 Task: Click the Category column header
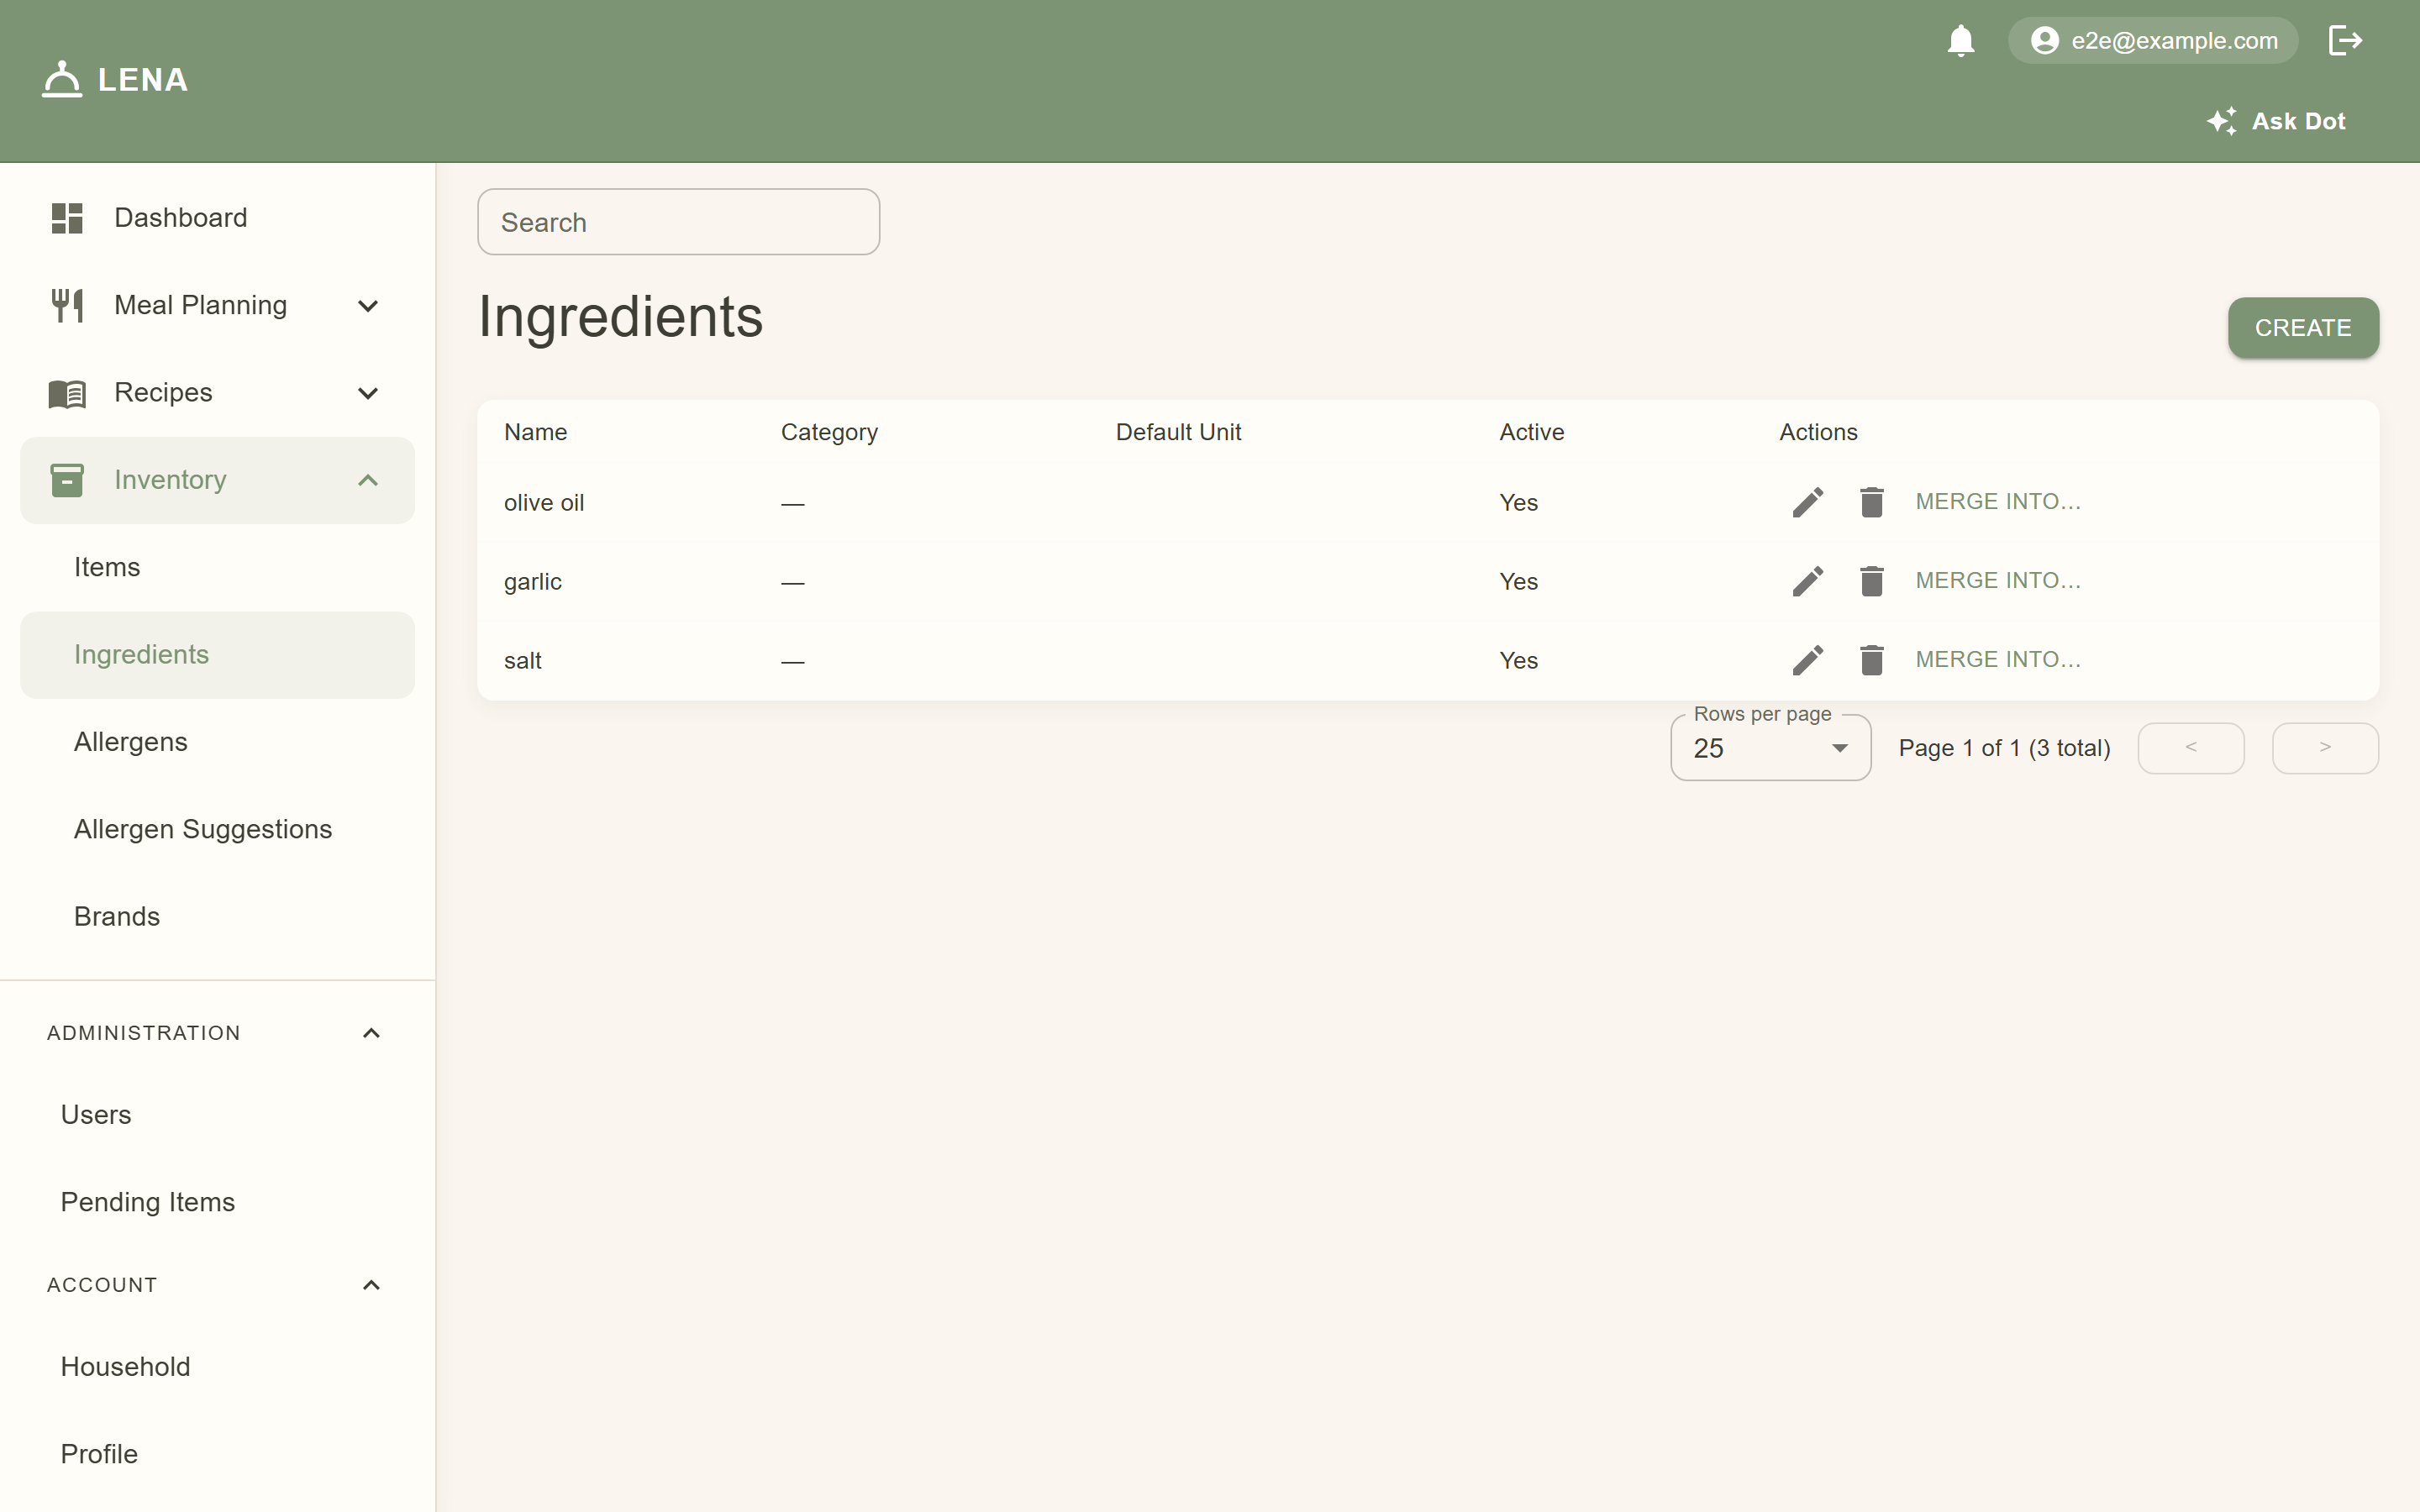[829, 432]
